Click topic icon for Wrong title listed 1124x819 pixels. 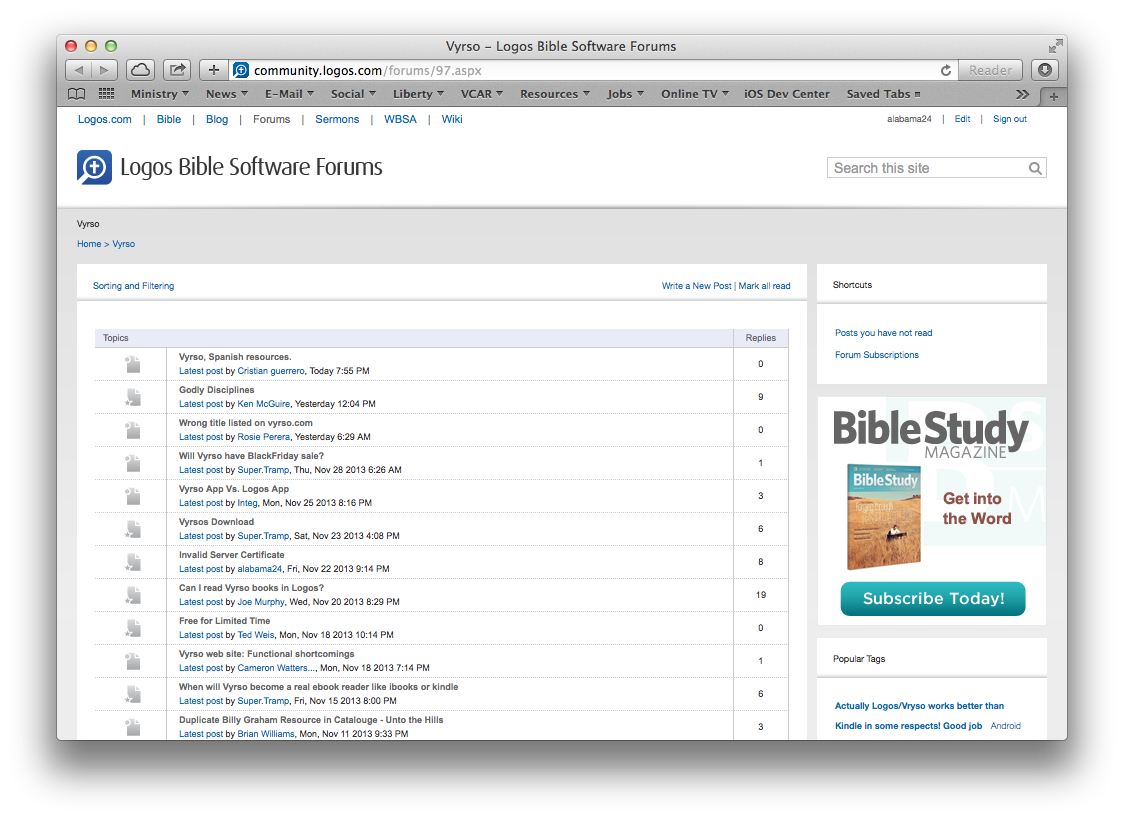click(x=133, y=430)
